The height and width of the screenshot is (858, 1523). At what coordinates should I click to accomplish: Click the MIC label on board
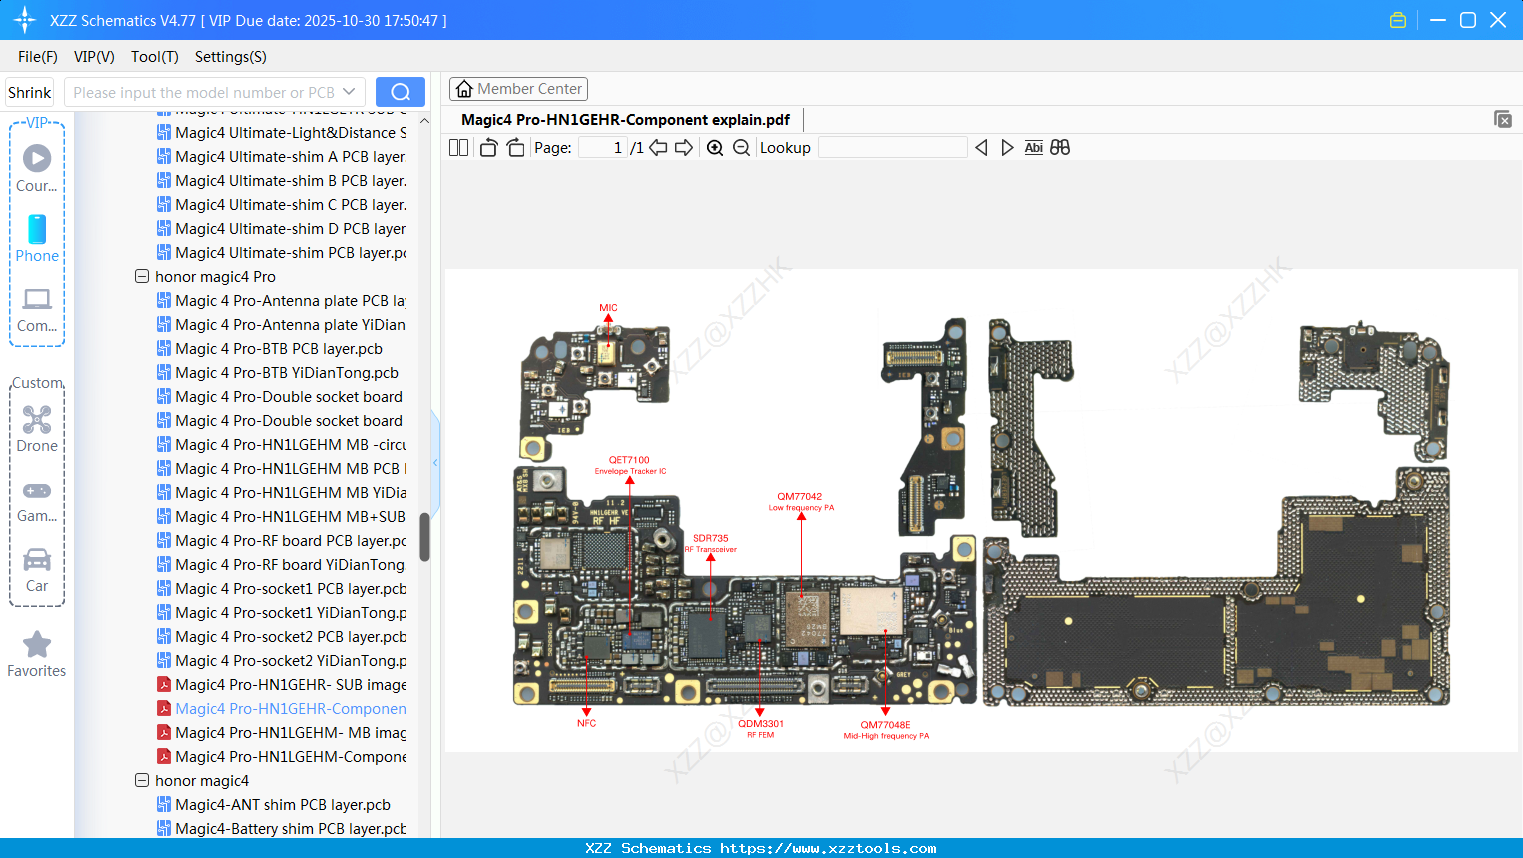coord(608,308)
